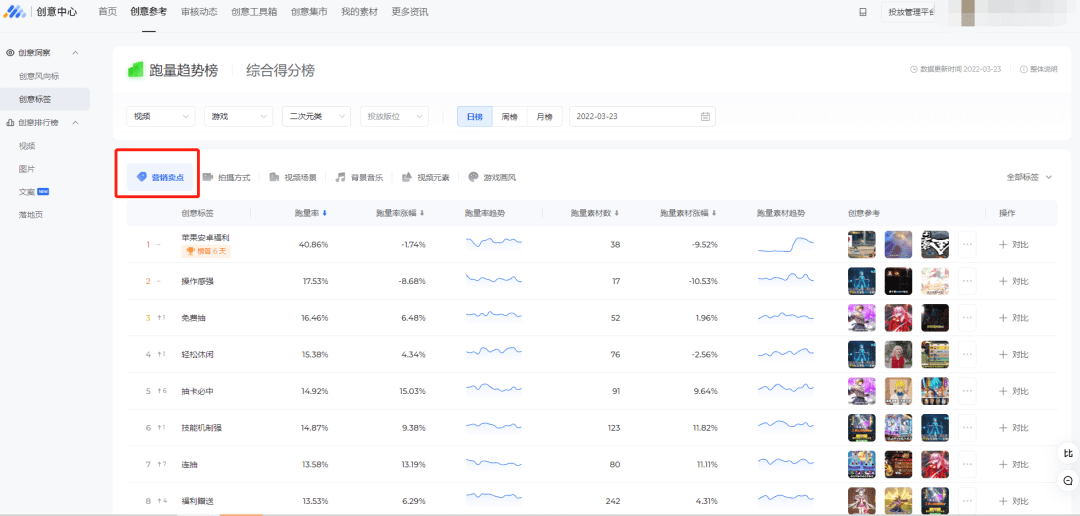Select the 日榜 ranking period
Viewport: 1080px width, 516px height.
[x=475, y=116]
